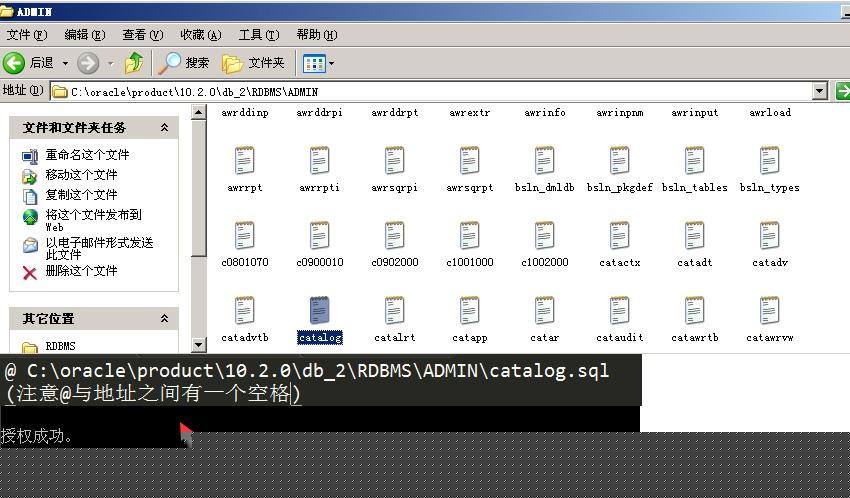Click the scrollbar down arrow

point(199,345)
